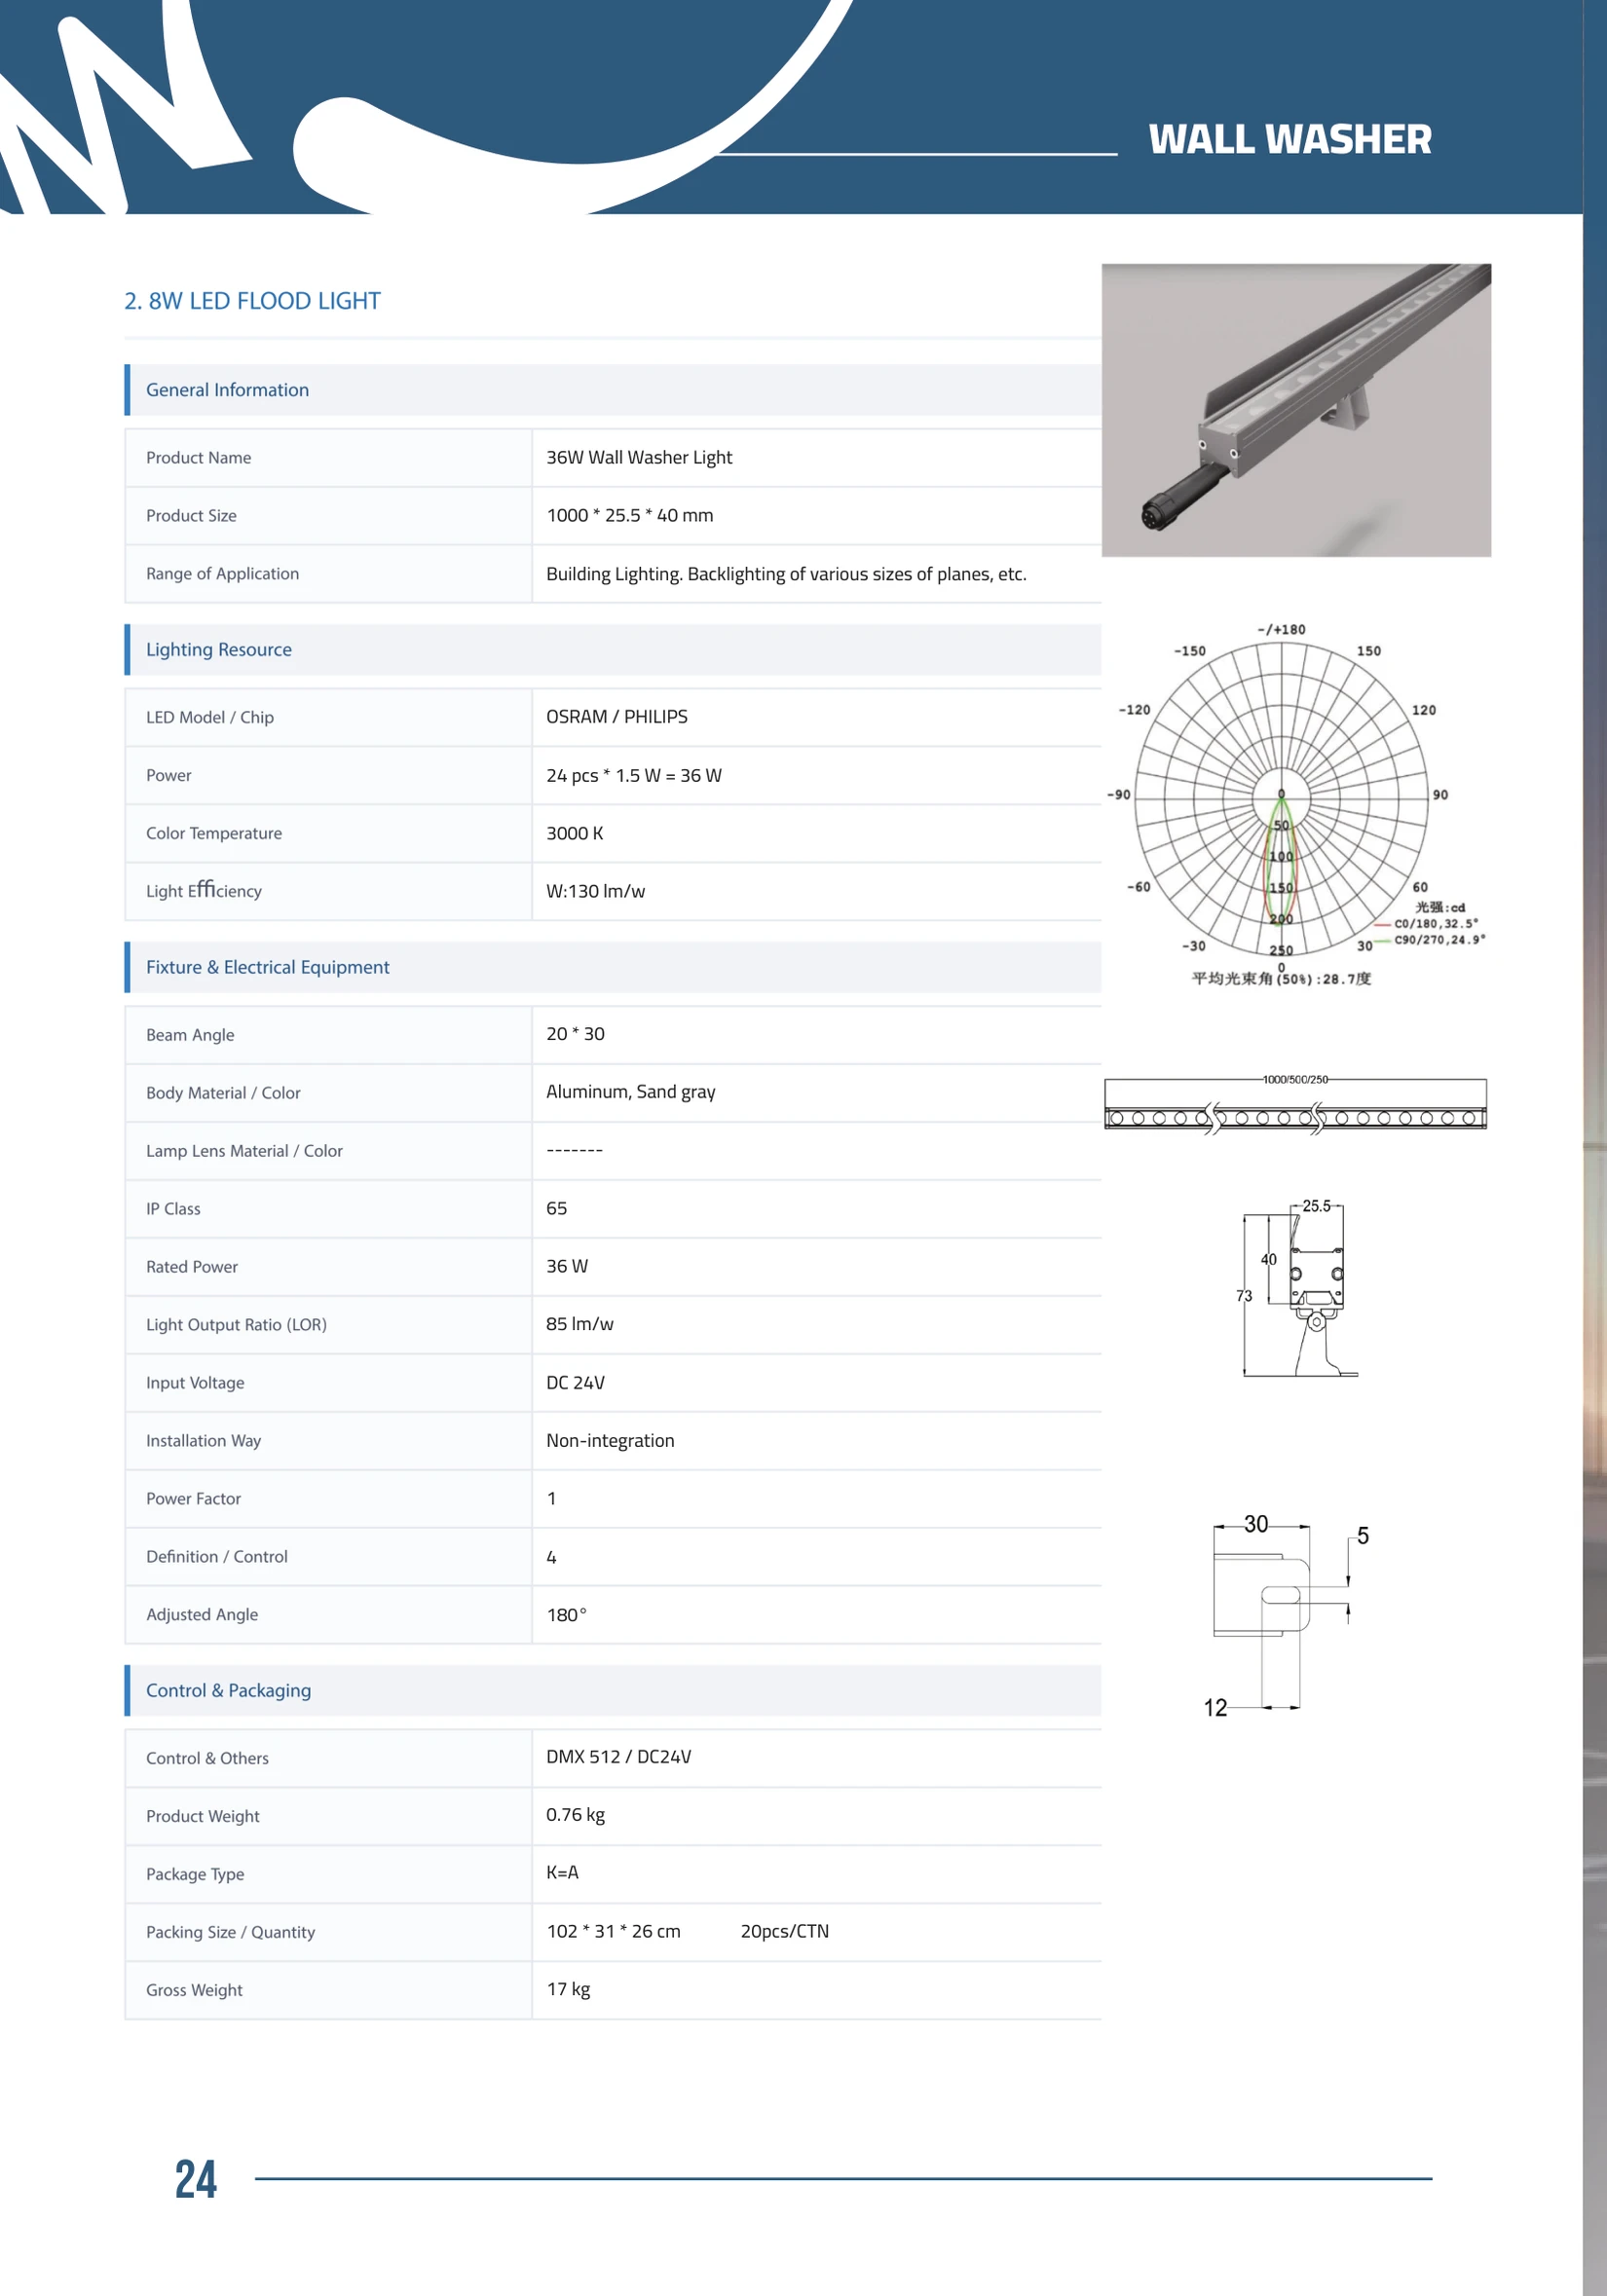Click the DMX 512 / DC24V control value
1607x2296 pixels.
point(619,1757)
